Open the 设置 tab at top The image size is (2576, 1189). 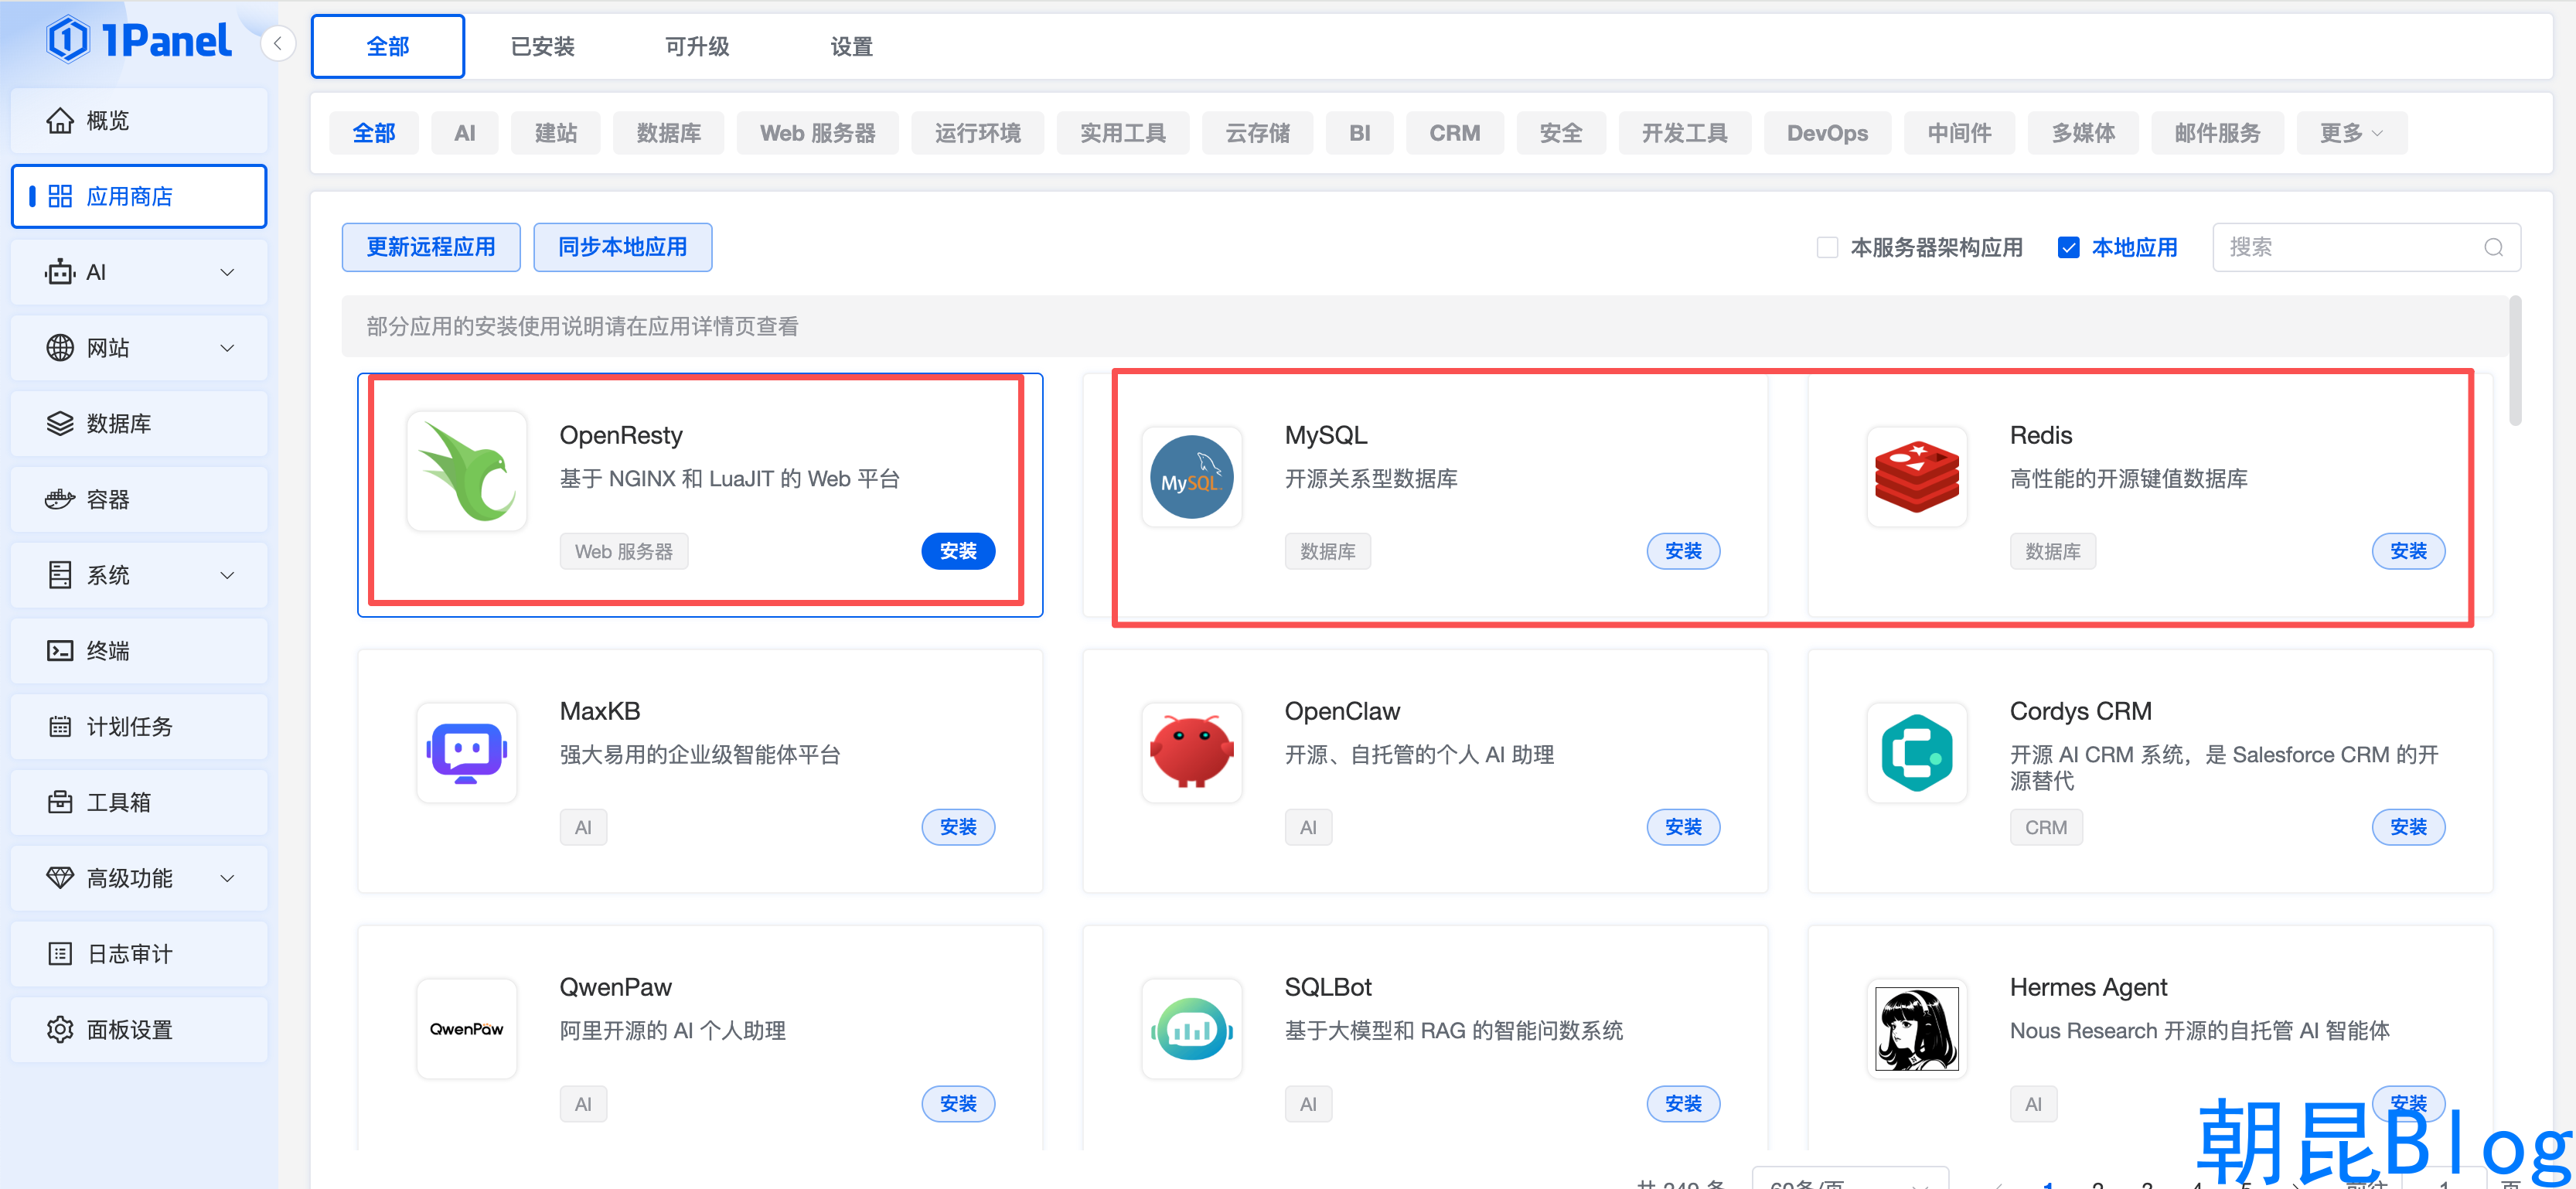852,46
